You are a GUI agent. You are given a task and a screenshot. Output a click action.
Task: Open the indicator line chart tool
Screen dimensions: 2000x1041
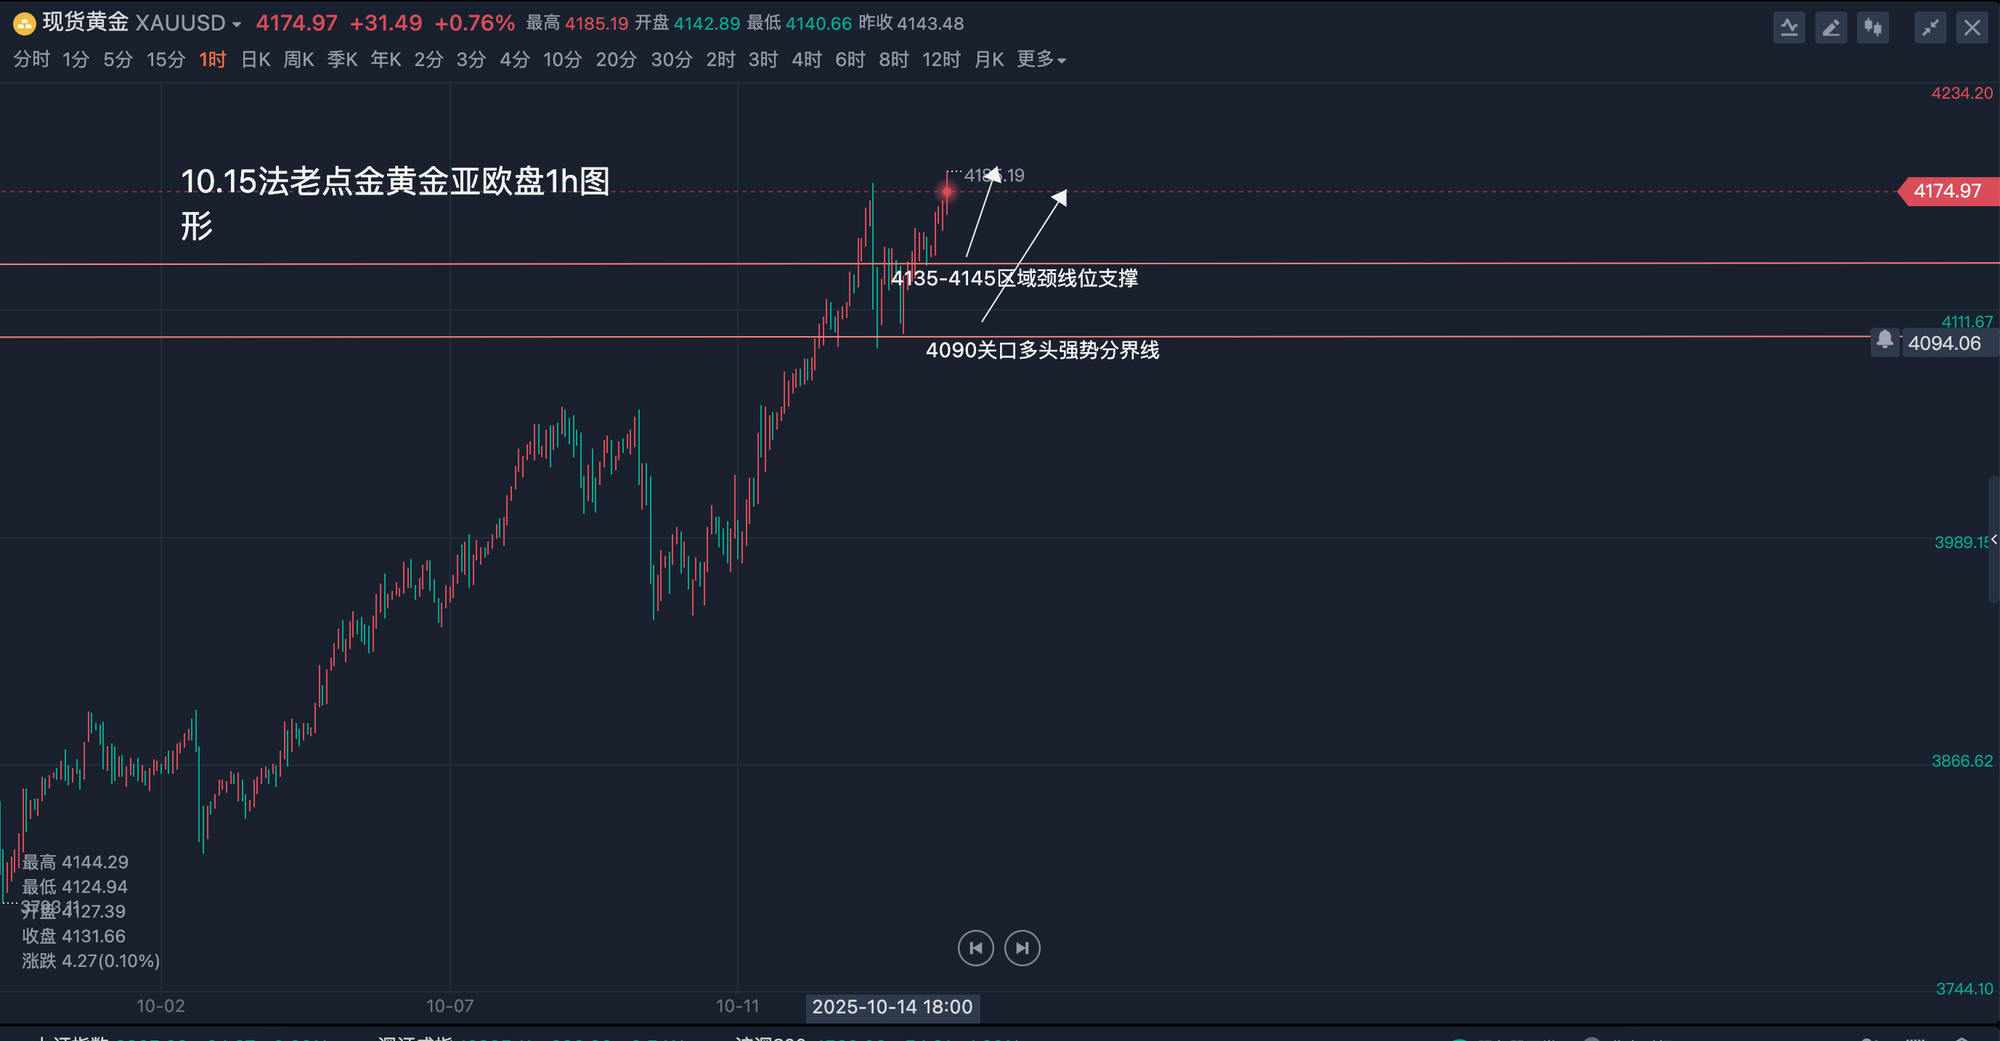coord(1789,28)
